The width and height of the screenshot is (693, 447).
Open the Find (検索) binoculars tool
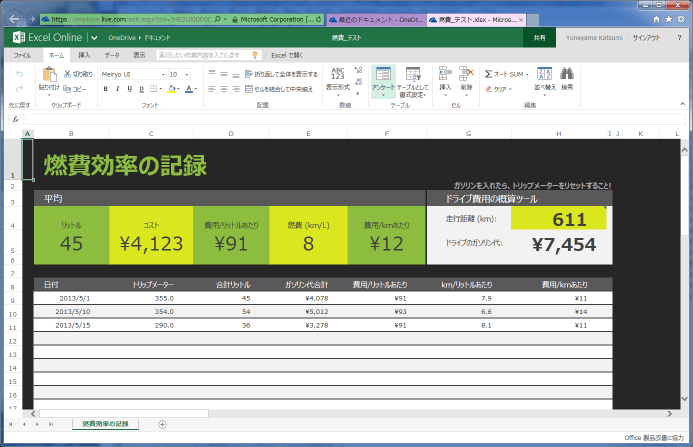pyautogui.click(x=567, y=75)
